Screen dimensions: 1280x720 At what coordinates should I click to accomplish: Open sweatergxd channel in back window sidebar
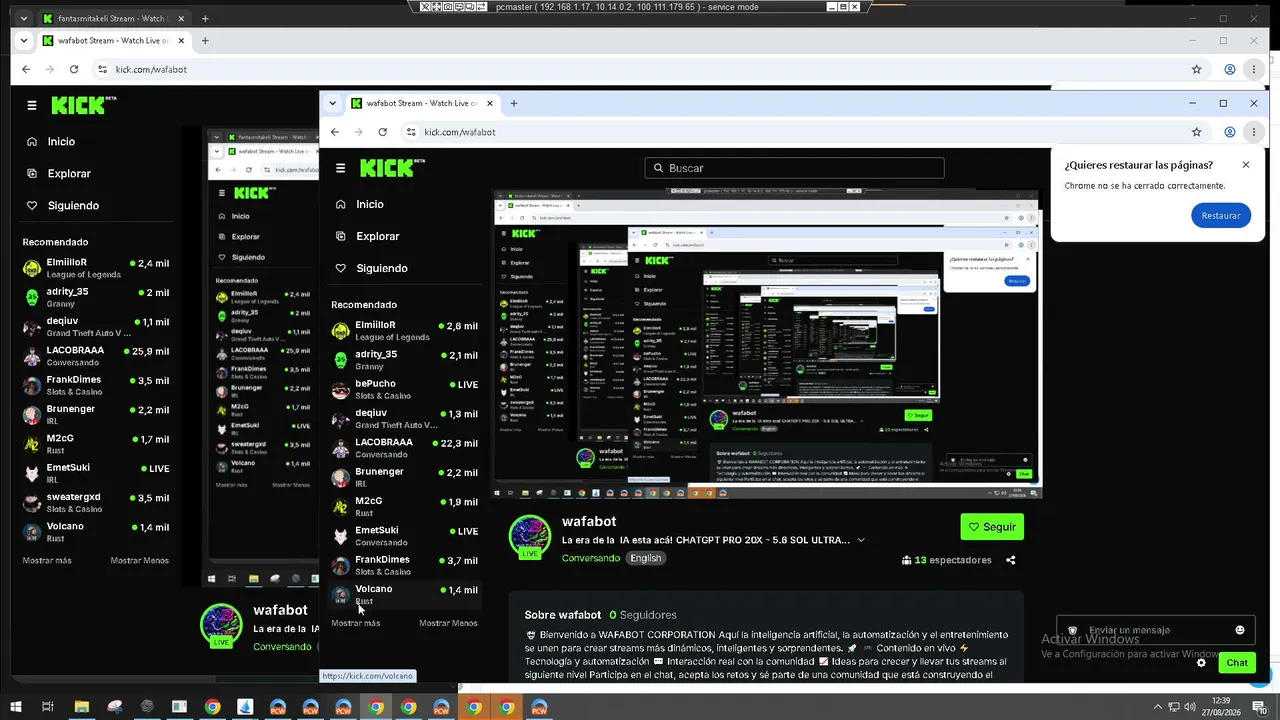point(96,502)
